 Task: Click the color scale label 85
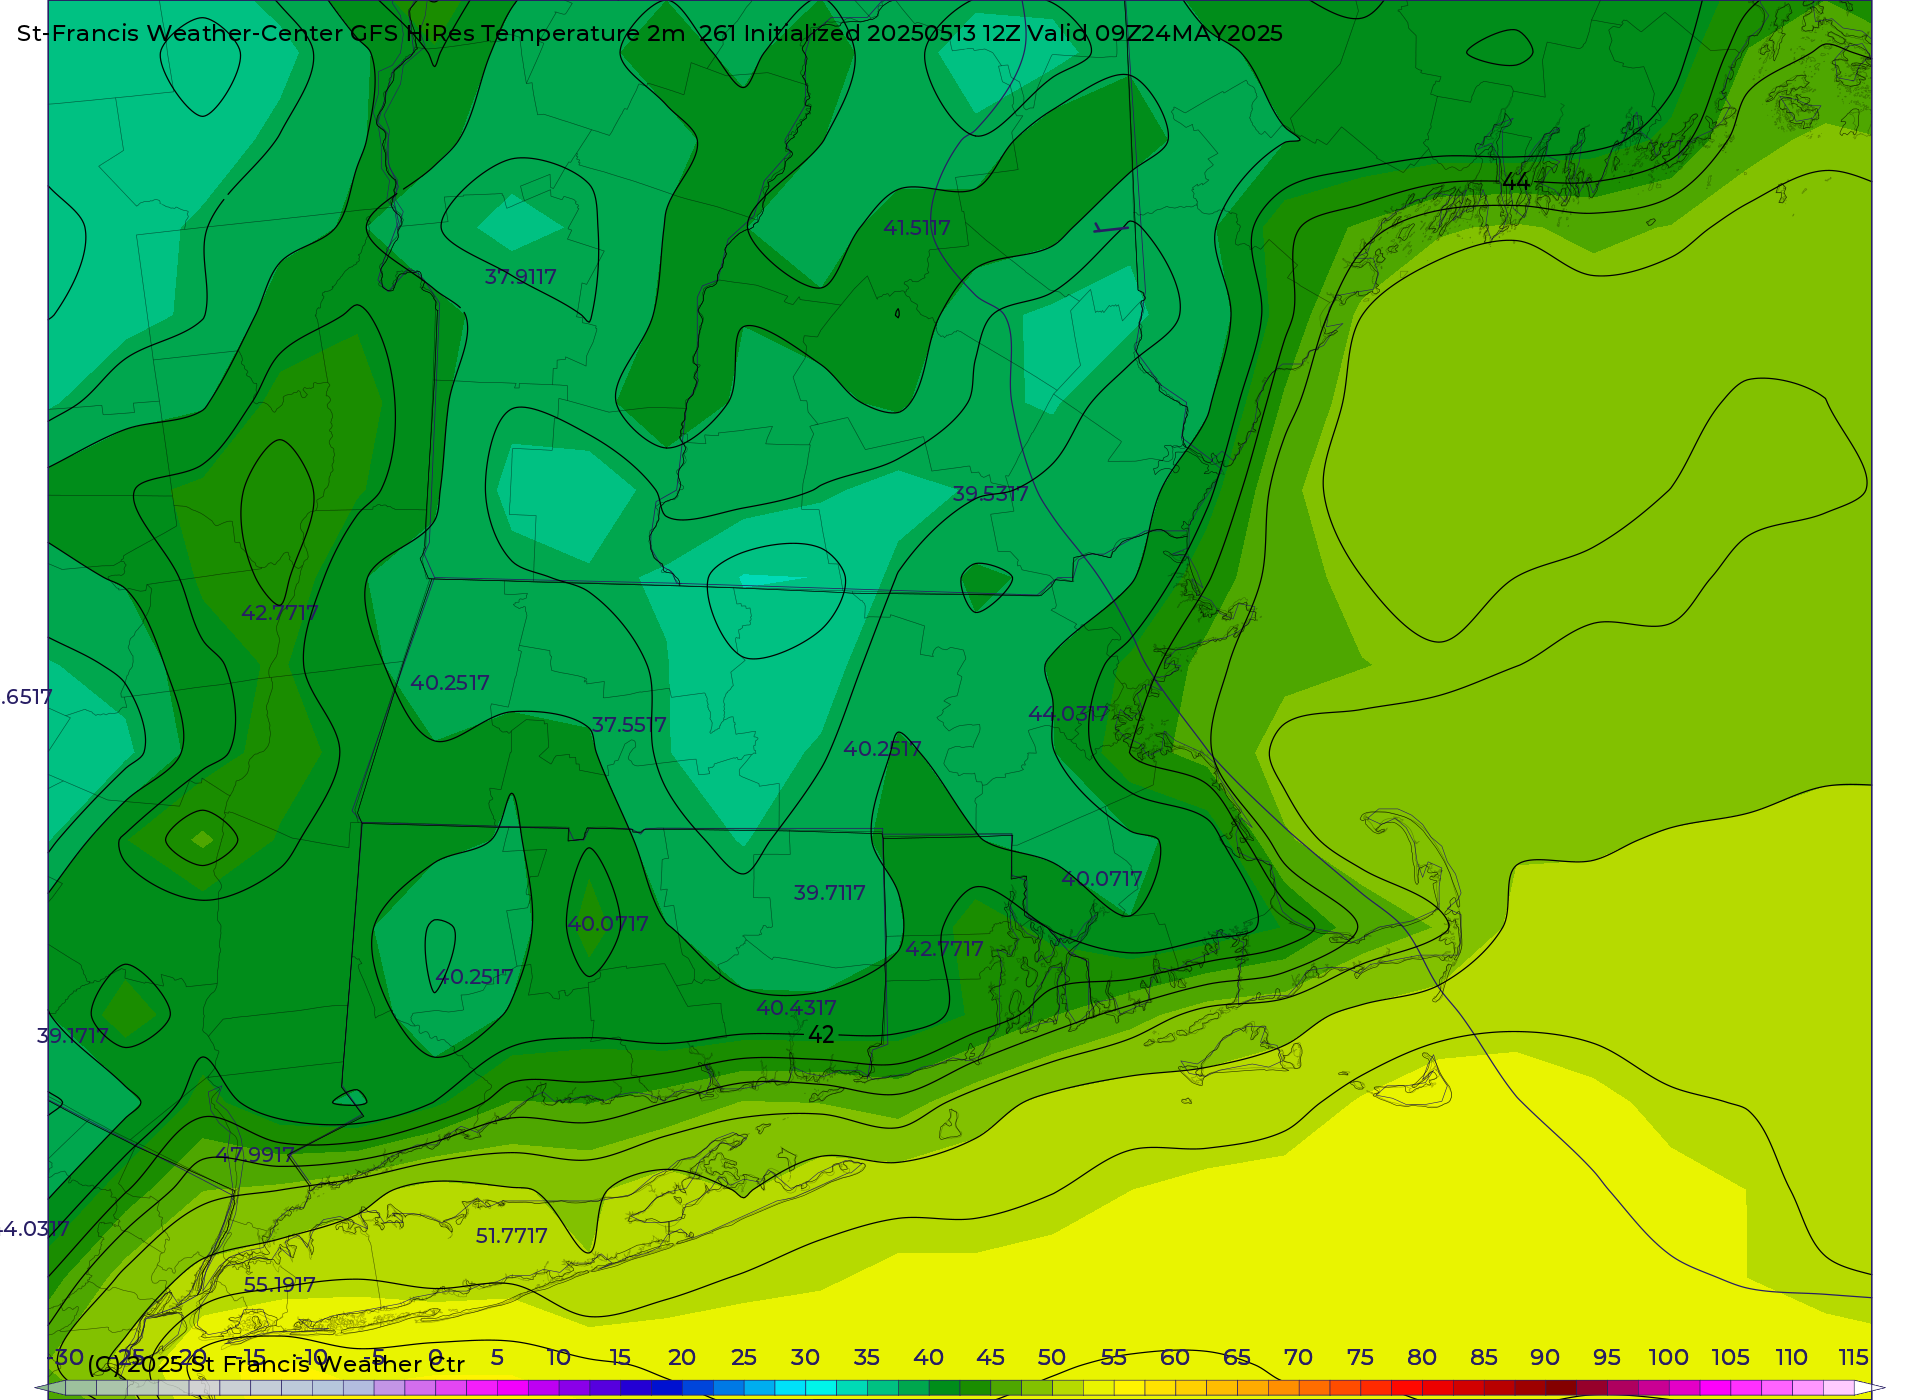pyautogui.click(x=1484, y=1357)
